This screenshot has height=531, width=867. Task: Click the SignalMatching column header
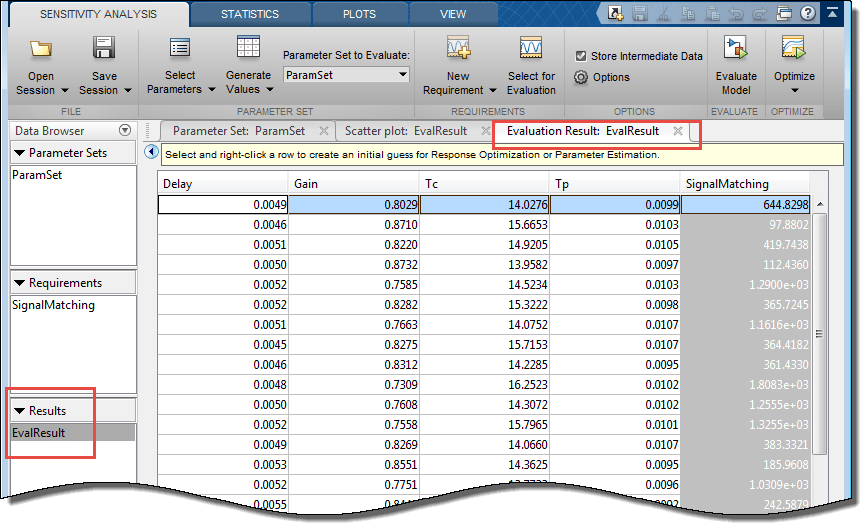pos(745,184)
